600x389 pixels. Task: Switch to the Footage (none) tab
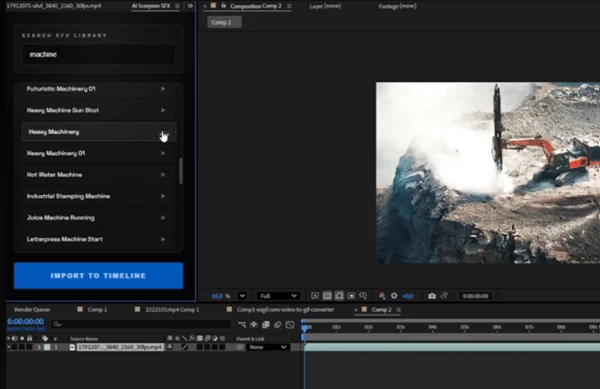(x=398, y=6)
